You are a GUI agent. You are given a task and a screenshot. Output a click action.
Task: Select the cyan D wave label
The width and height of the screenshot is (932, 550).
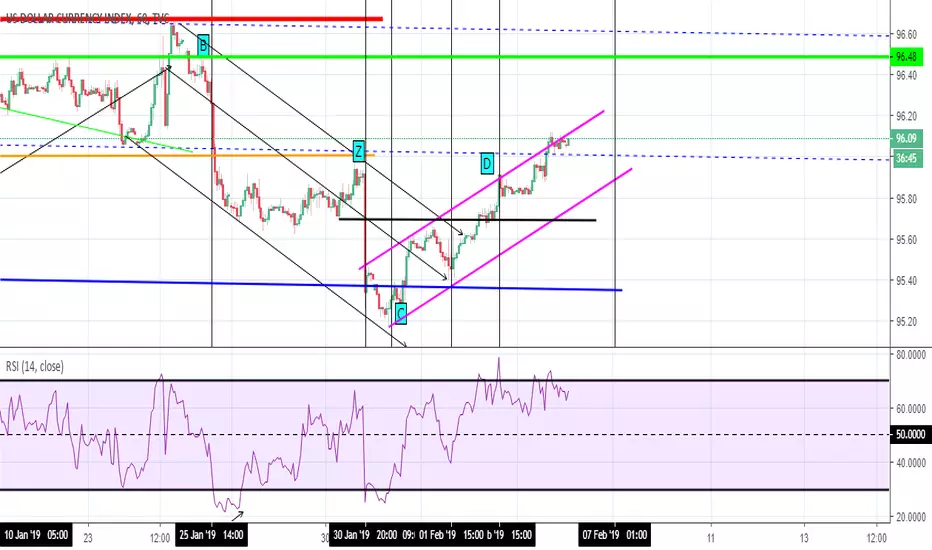[x=487, y=164]
